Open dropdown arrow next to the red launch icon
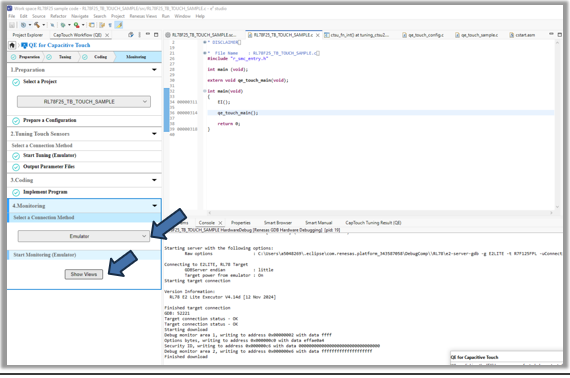 pos(83,25)
